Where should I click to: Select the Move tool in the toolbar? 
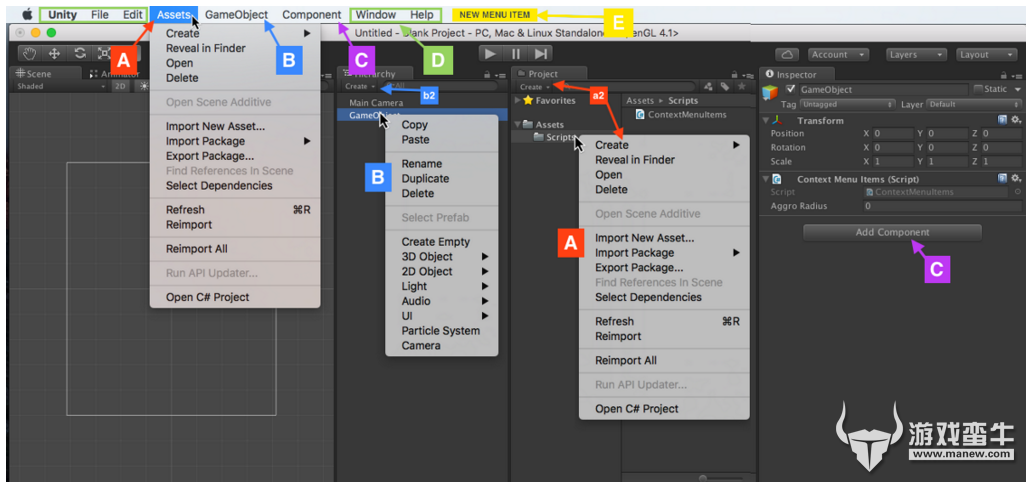pyautogui.click(x=55, y=53)
